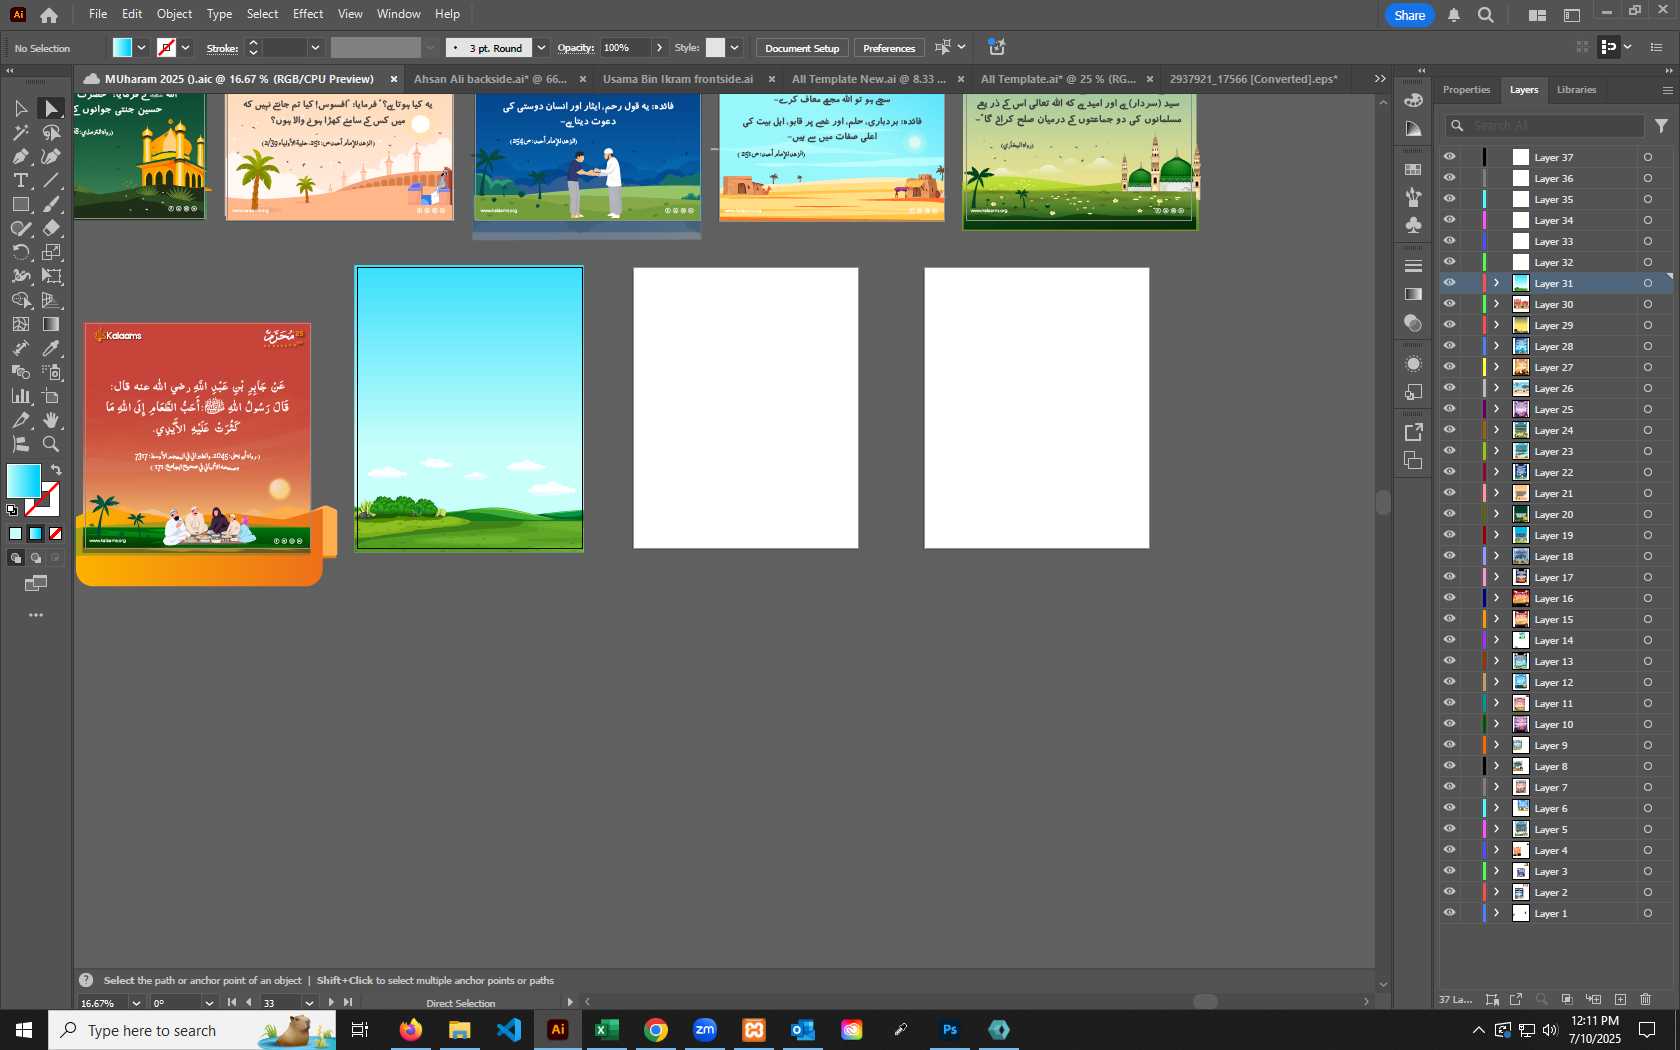
Task: Click the large Fill color swatch
Action: click(x=23, y=480)
